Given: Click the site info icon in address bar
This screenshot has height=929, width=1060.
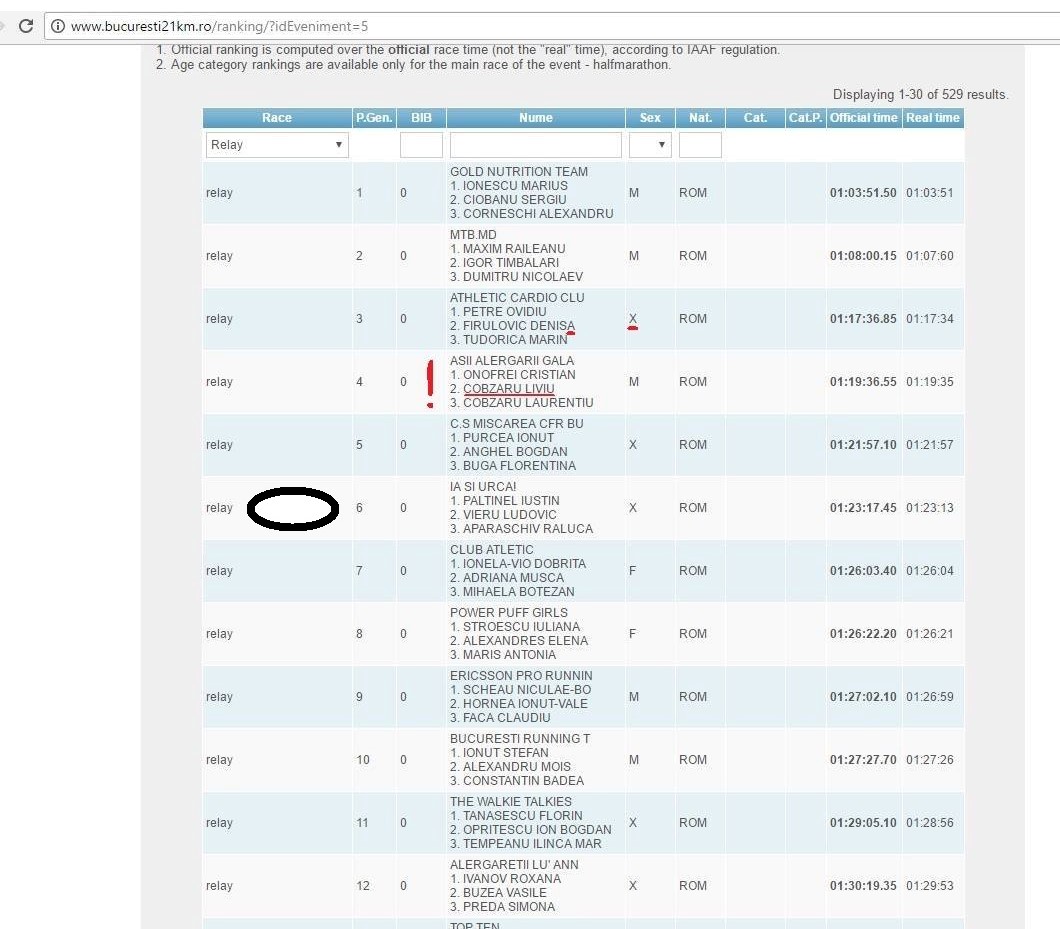Looking at the screenshot, I should click(58, 26).
